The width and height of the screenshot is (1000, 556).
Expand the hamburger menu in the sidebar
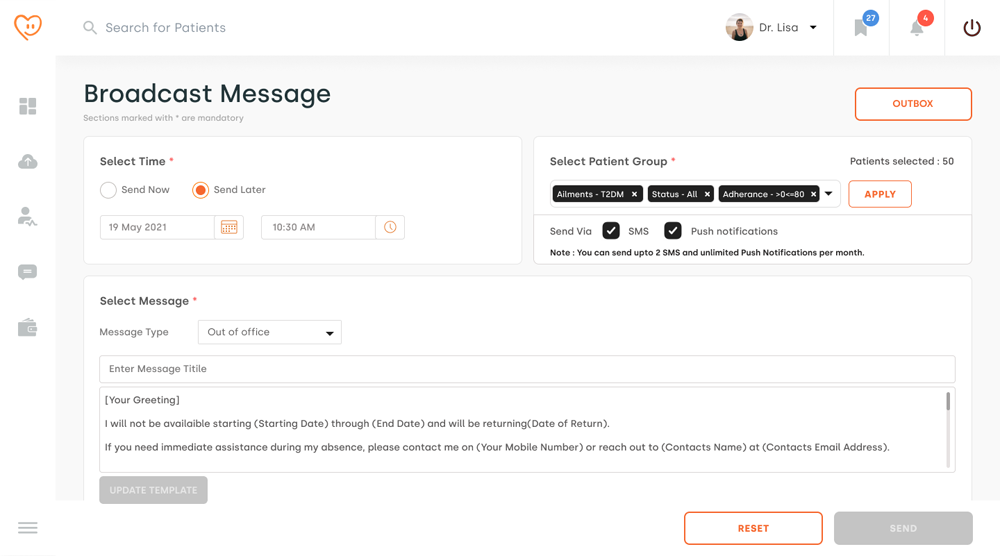[x=28, y=528]
